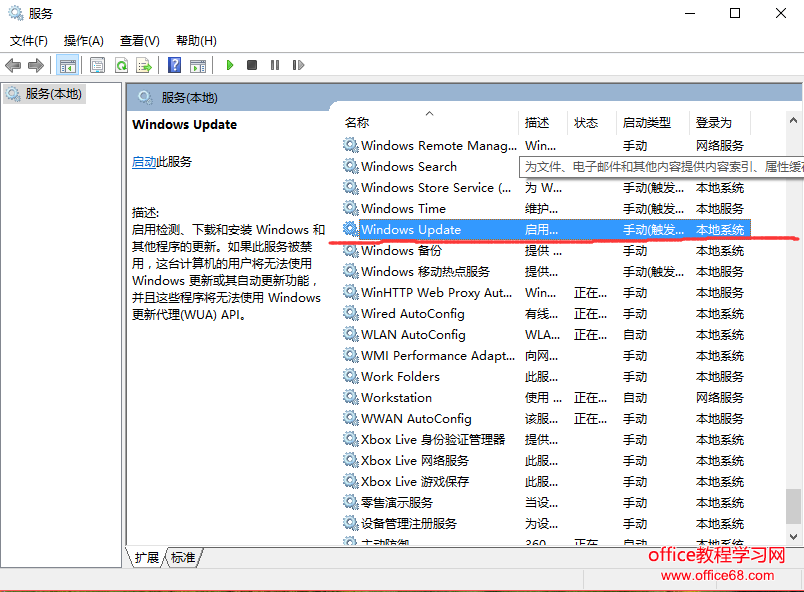Start the selected service with the green play icon
This screenshot has width=804, height=592.
pos(230,64)
